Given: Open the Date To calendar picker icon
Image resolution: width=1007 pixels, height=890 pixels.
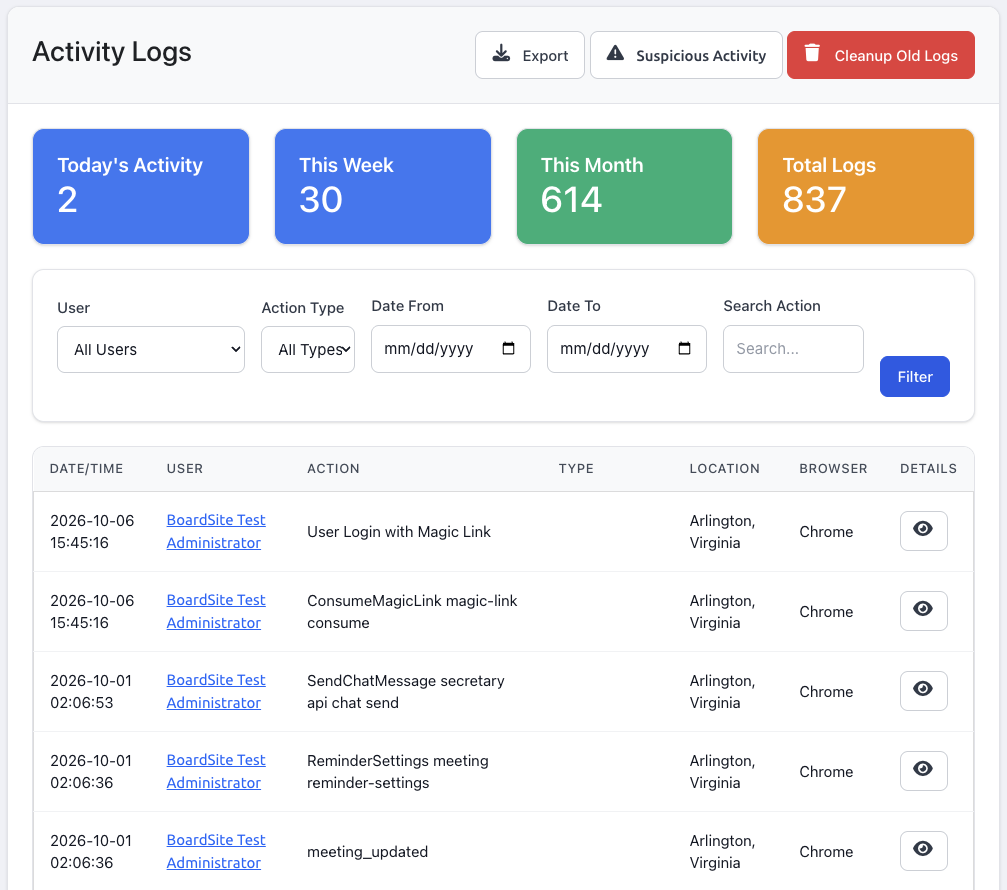Looking at the screenshot, I should point(685,348).
